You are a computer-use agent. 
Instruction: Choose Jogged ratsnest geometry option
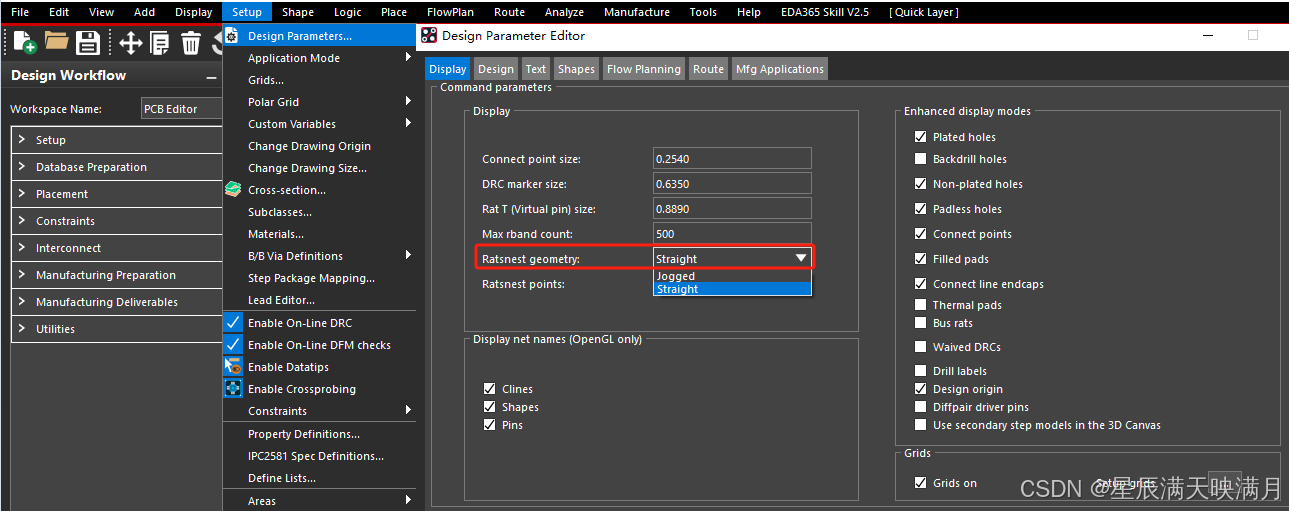coord(732,276)
